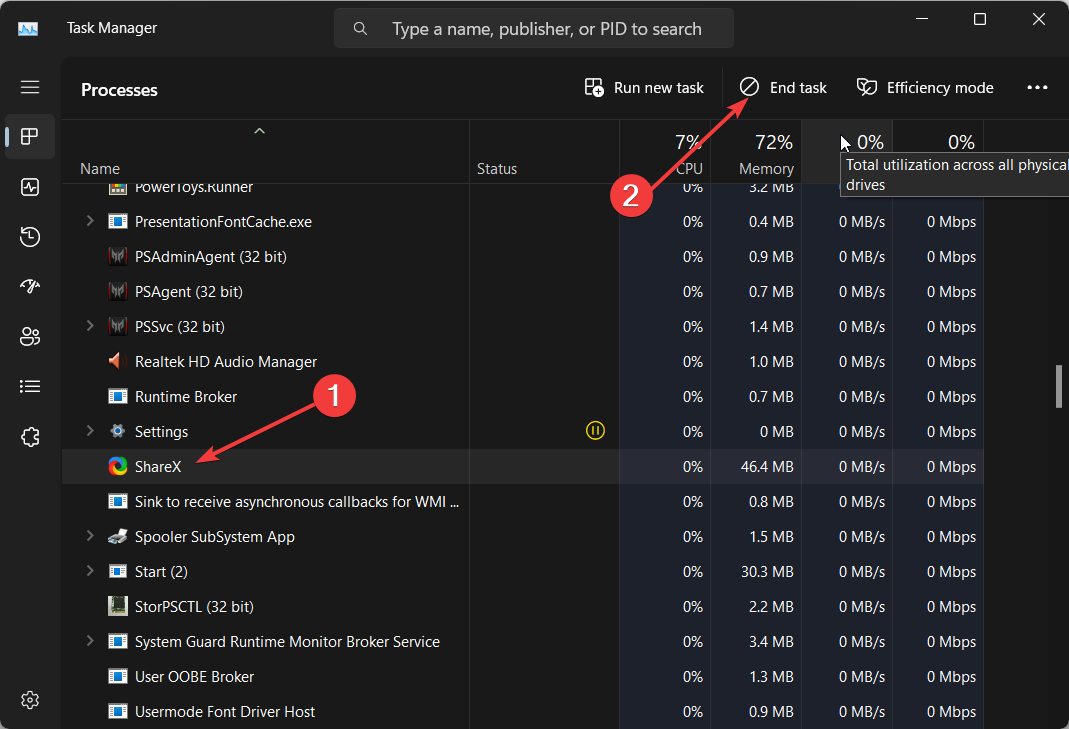The image size is (1069, 729).
Task: Click the ShareX process icon
Action: [118, 466]
